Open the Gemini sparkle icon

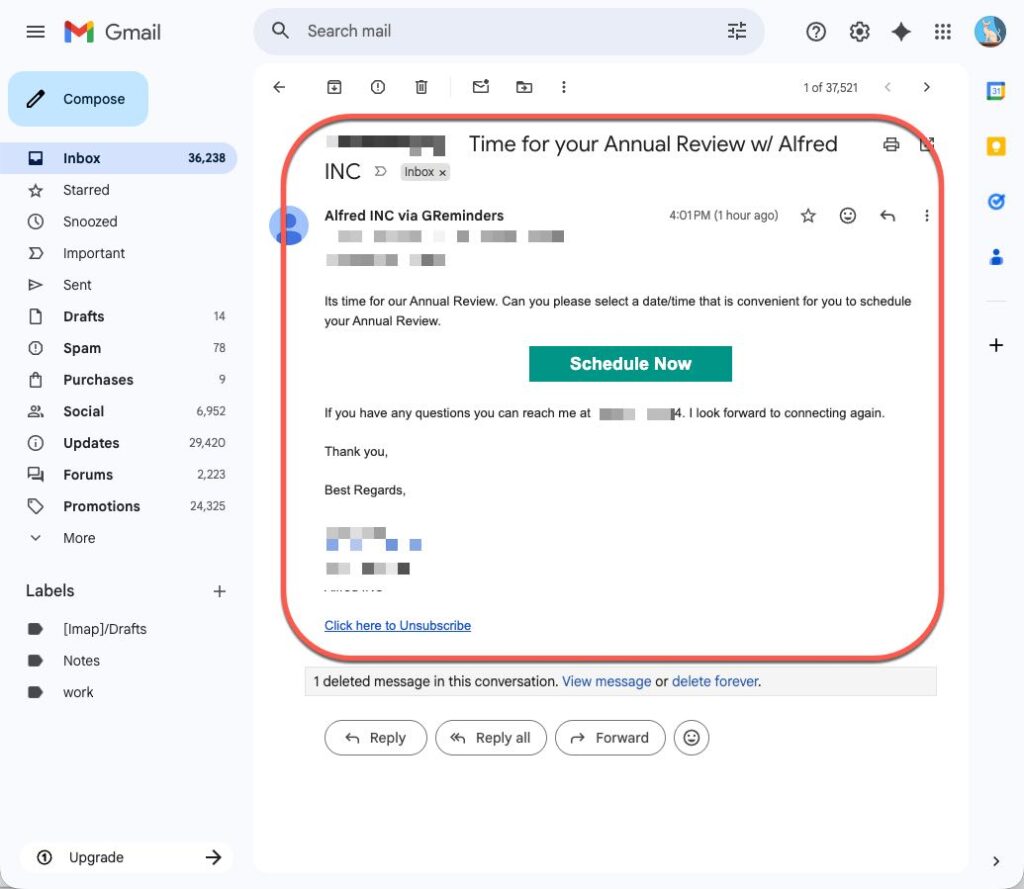[x=901, y=32]
